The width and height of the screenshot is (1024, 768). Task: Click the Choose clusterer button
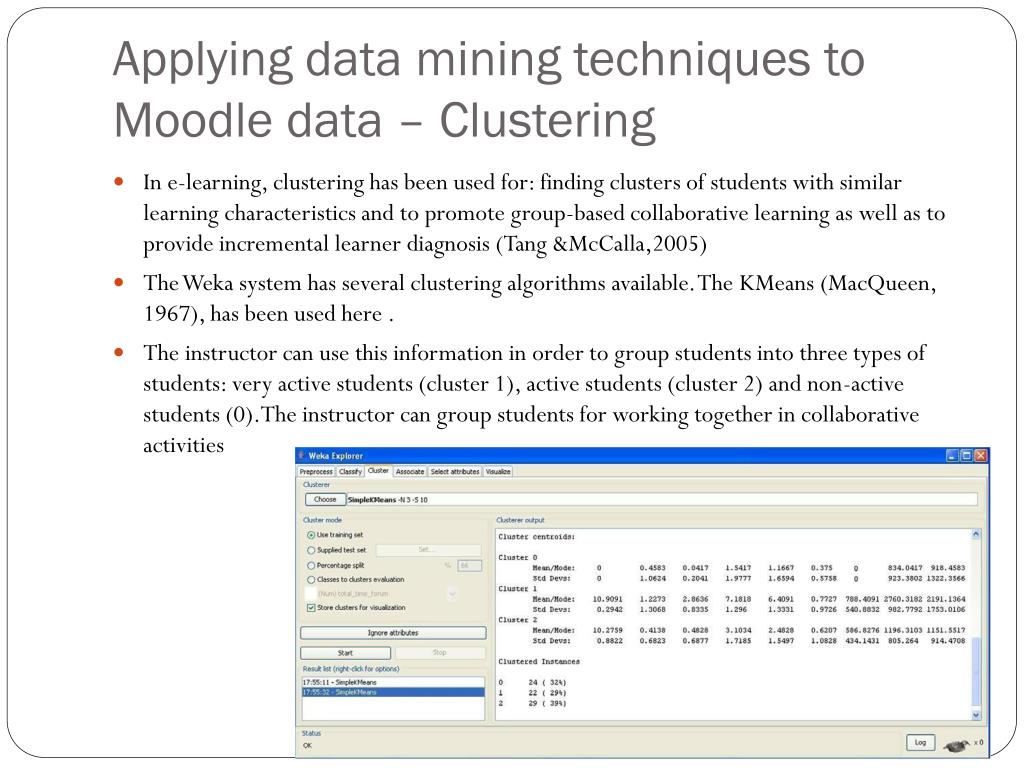(325, 500)
